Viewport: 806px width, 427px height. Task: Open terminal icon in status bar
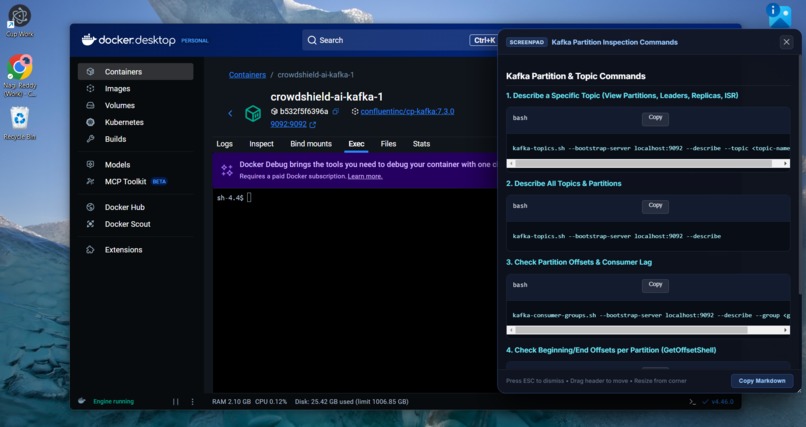click(692, 402)
